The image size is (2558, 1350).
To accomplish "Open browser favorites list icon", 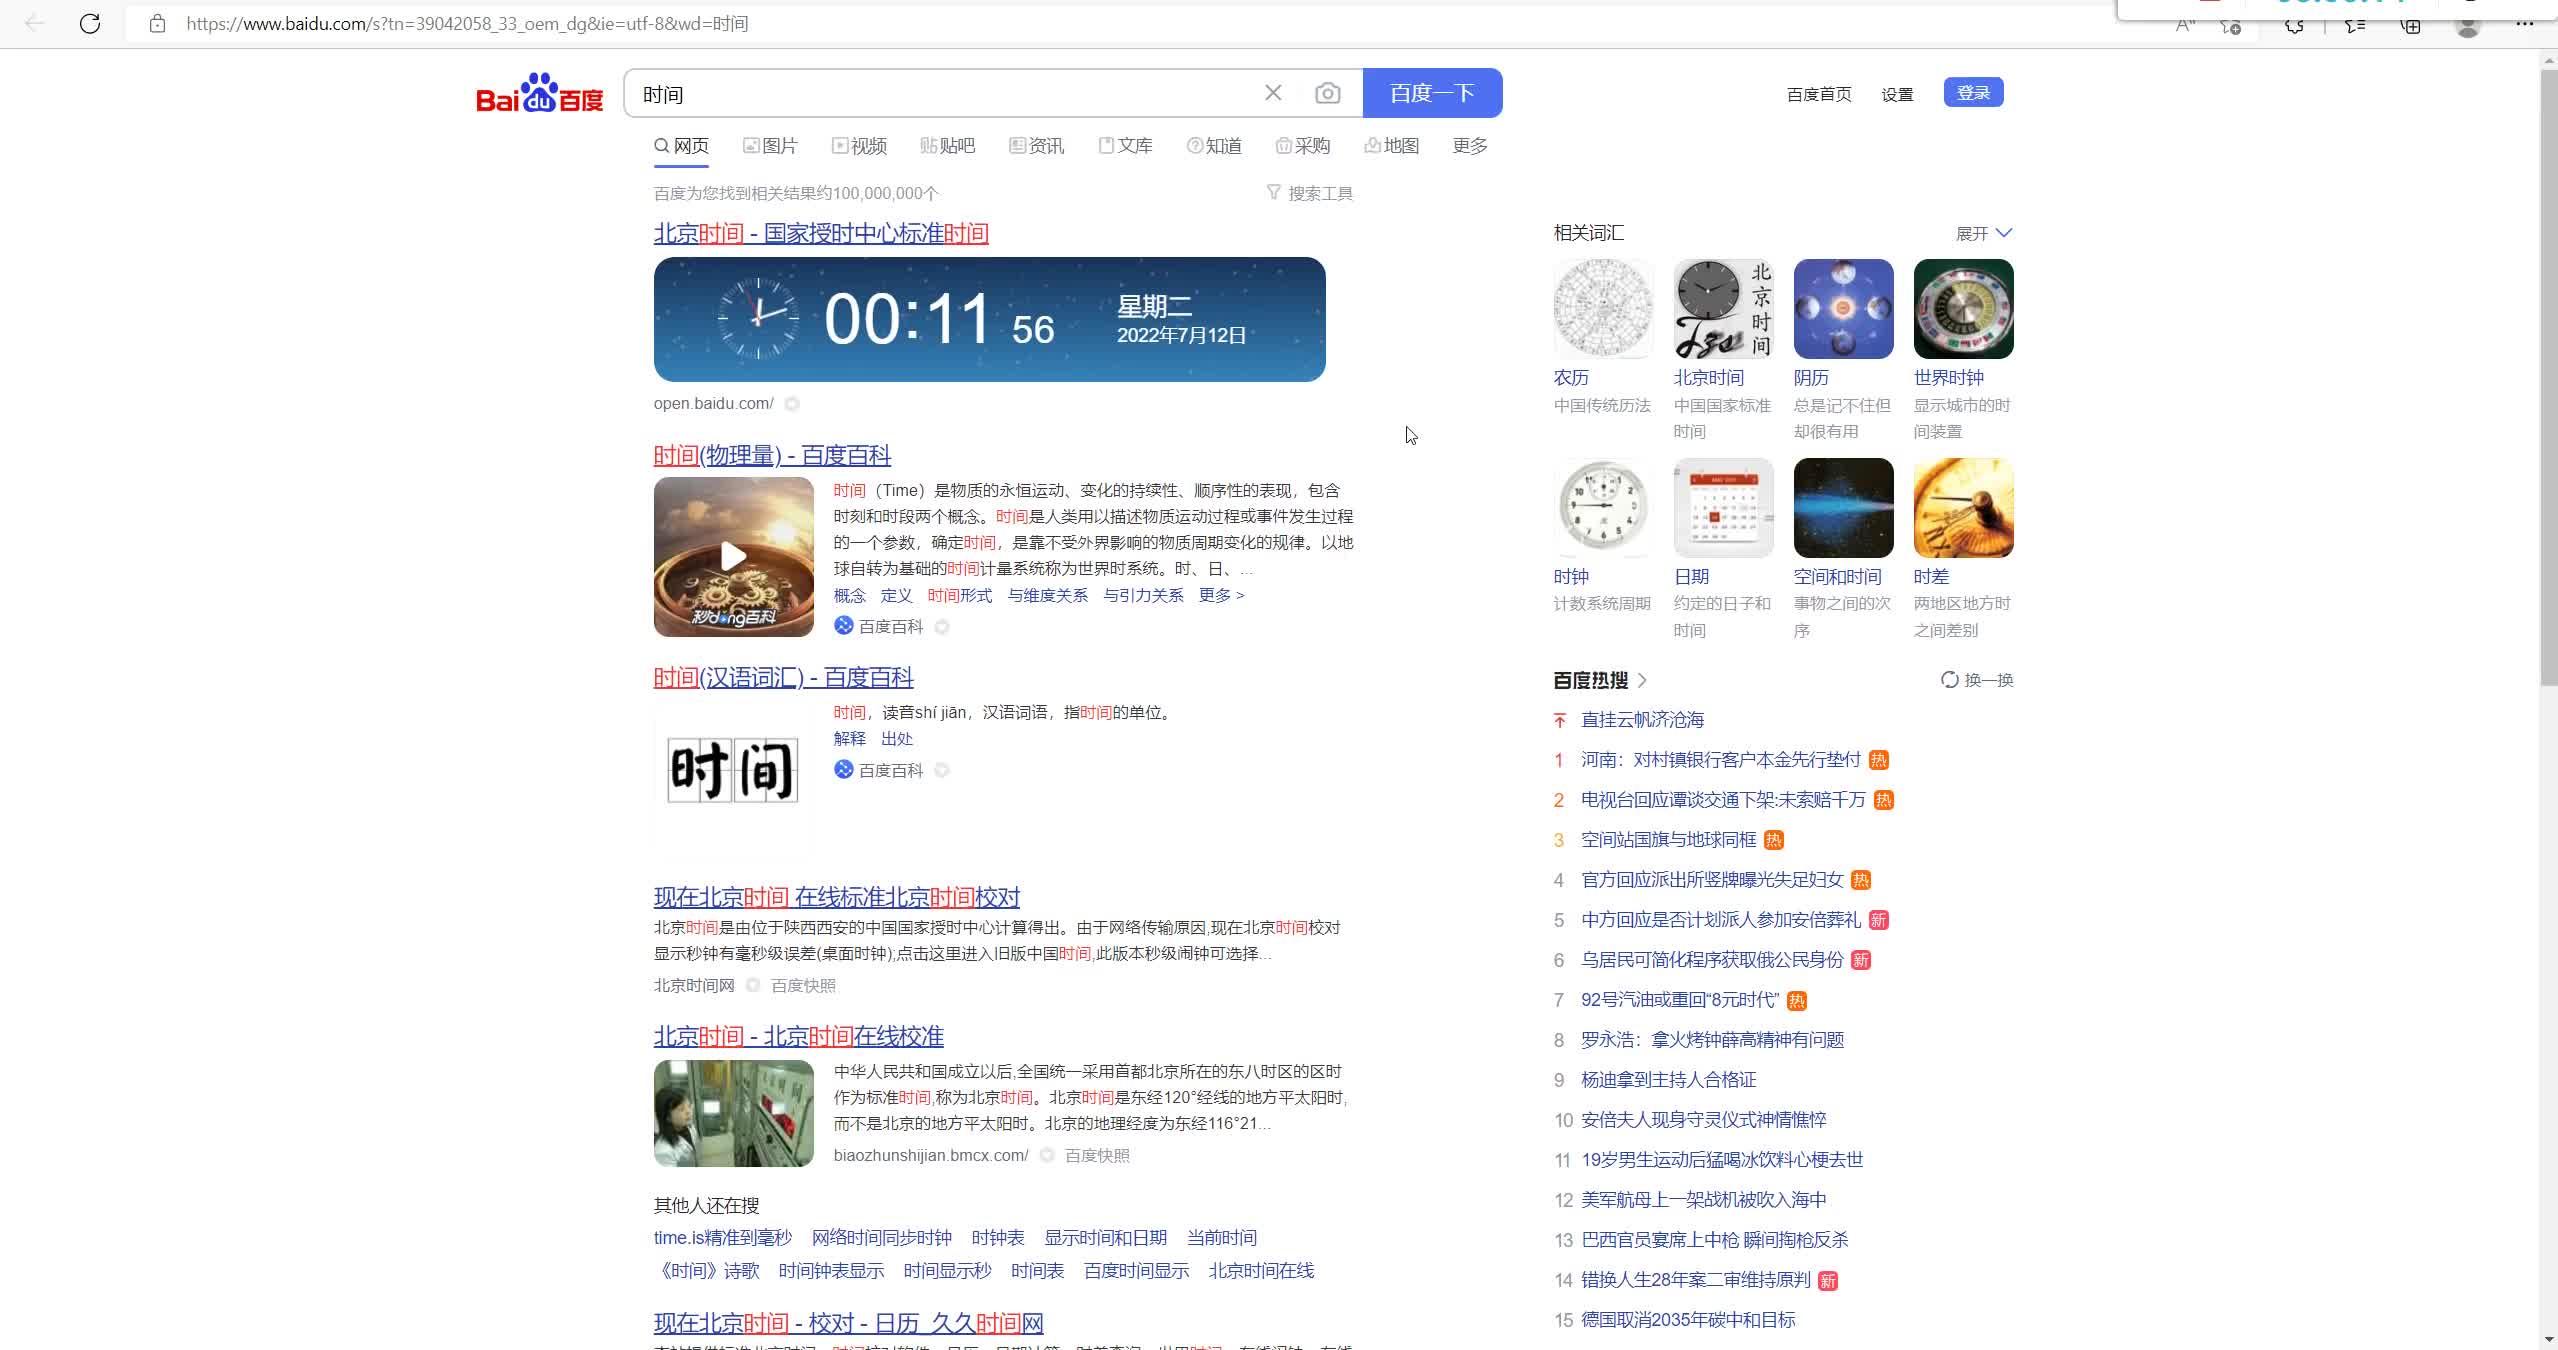I will pos(2355,25).
